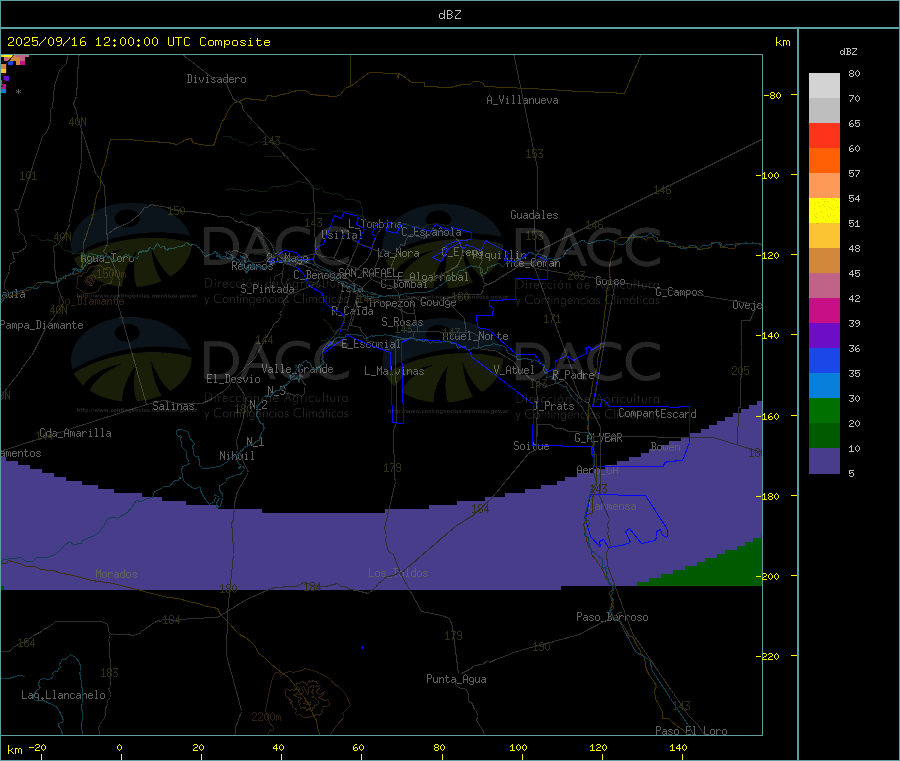Click the Morados map label
This screenshot has height=761, width=900.
[117, 574]
